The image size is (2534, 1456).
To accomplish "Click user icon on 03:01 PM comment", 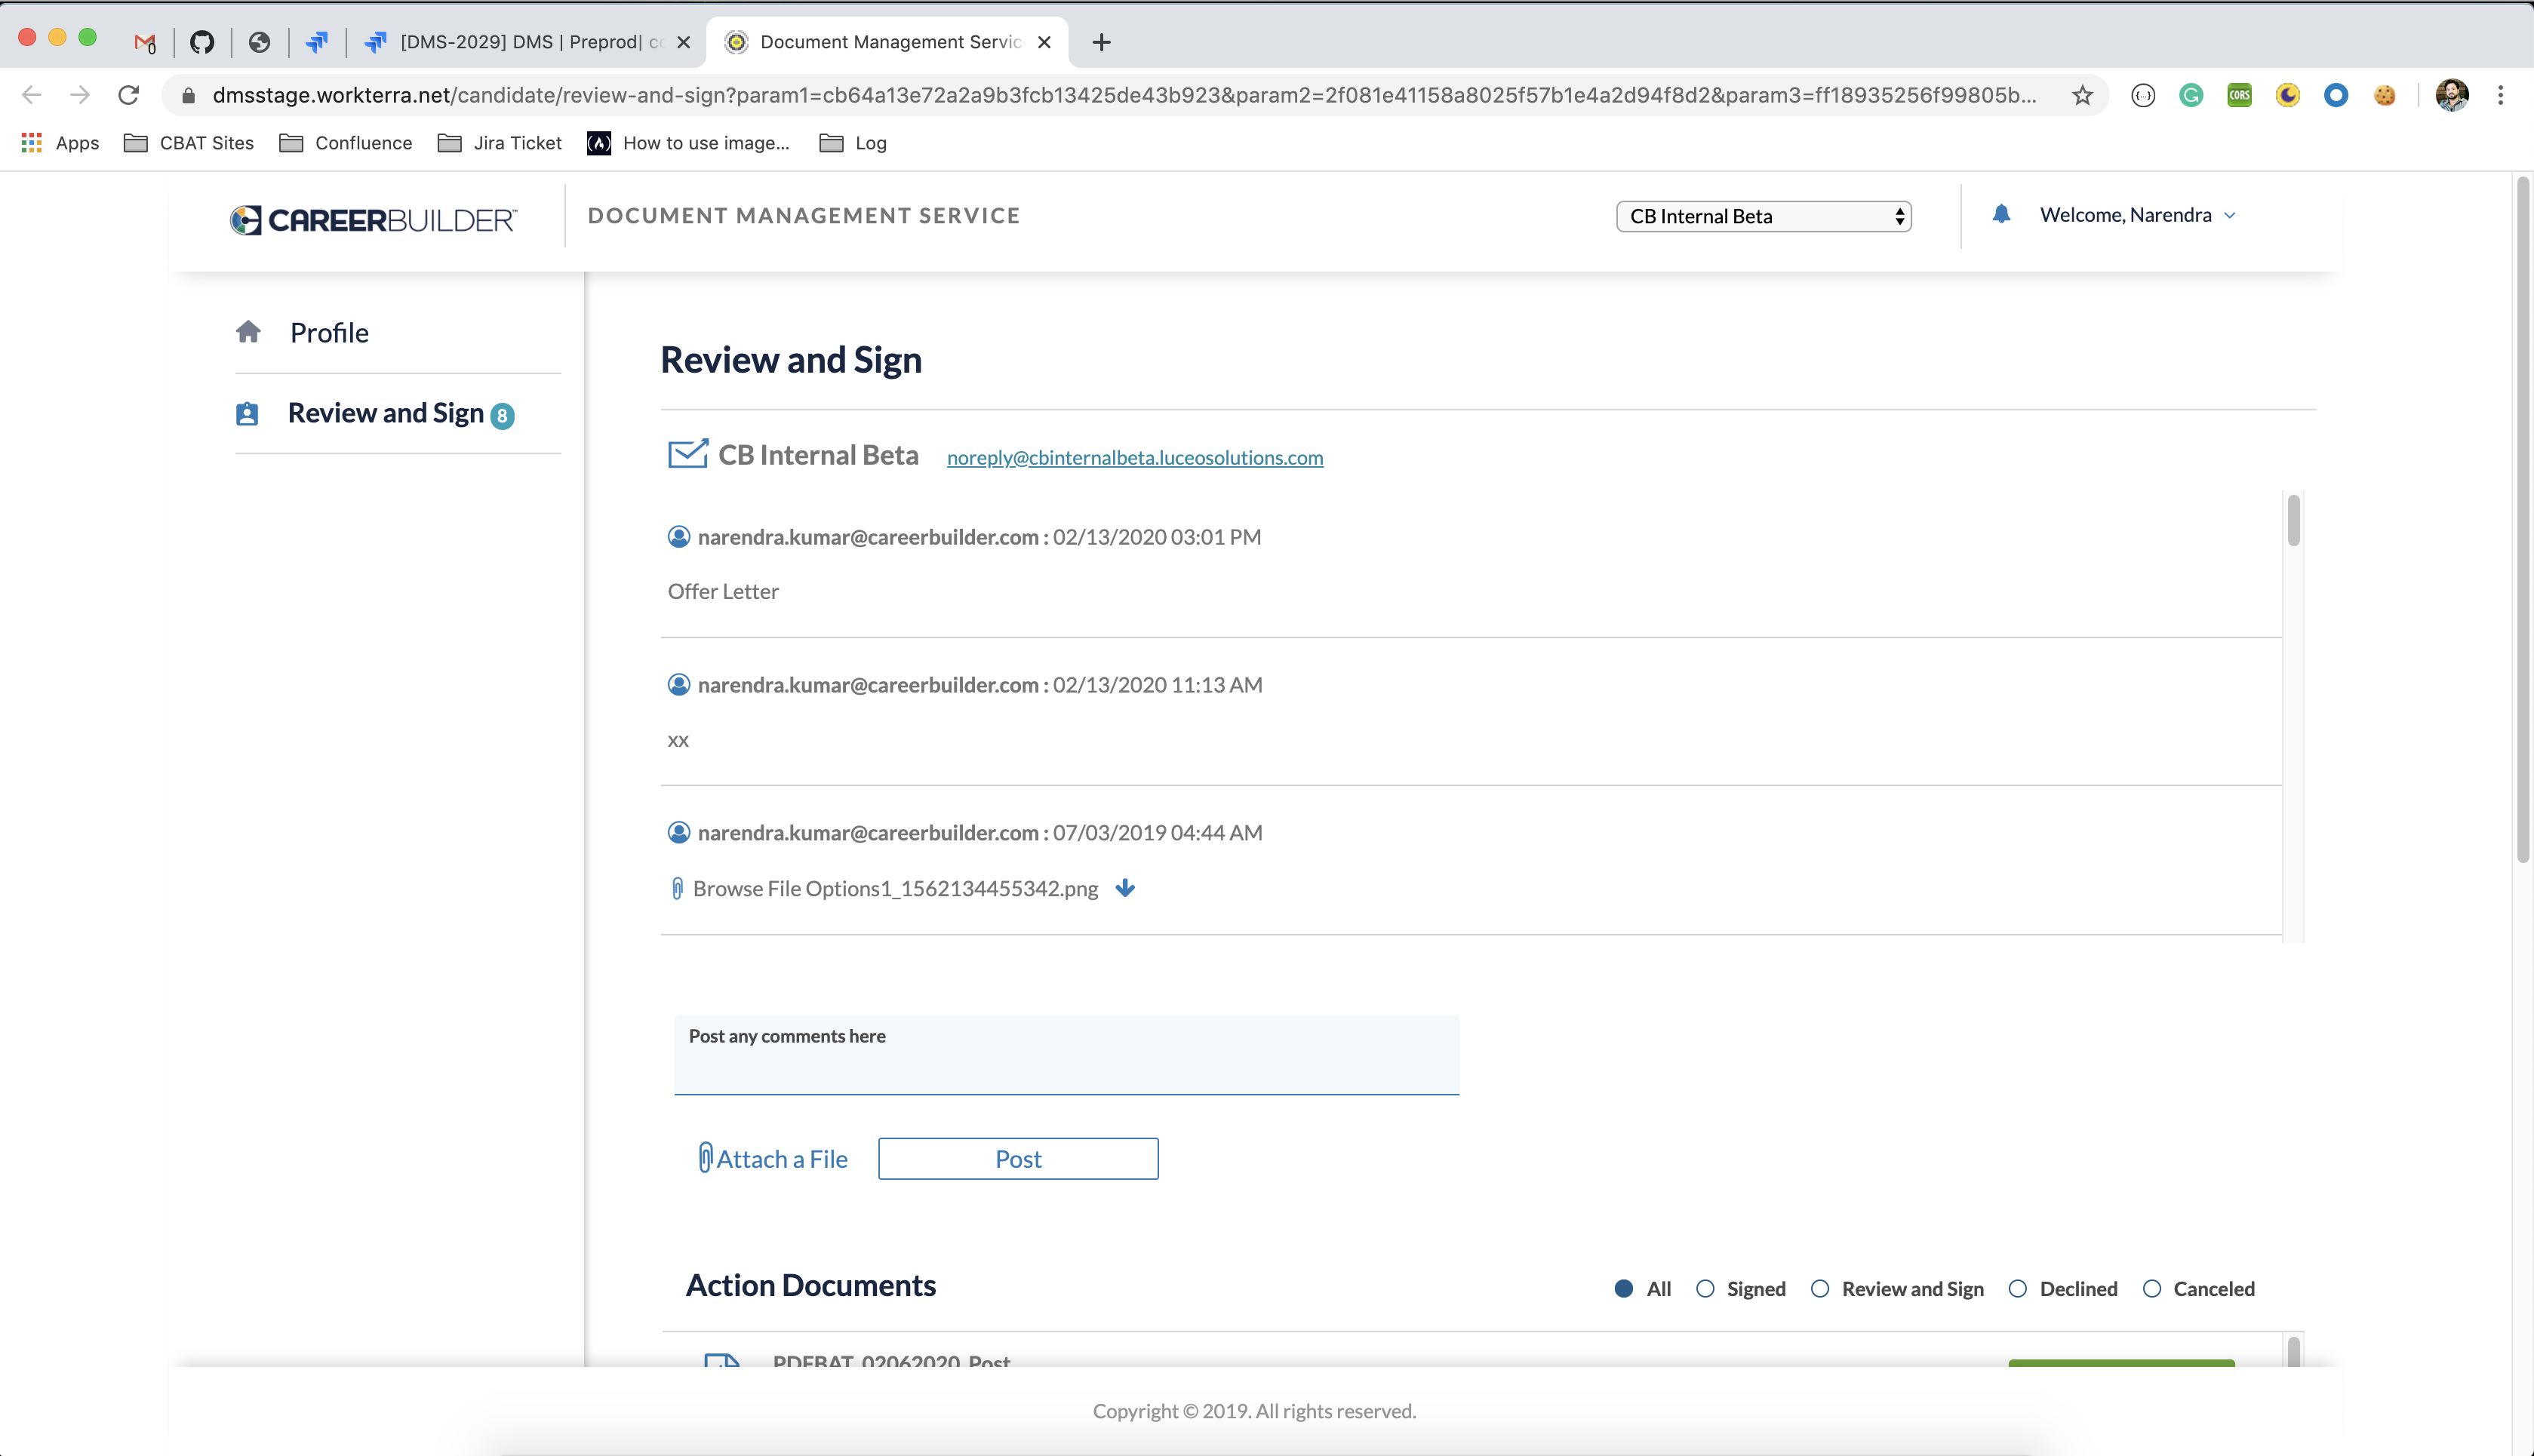I will [678, 537].
